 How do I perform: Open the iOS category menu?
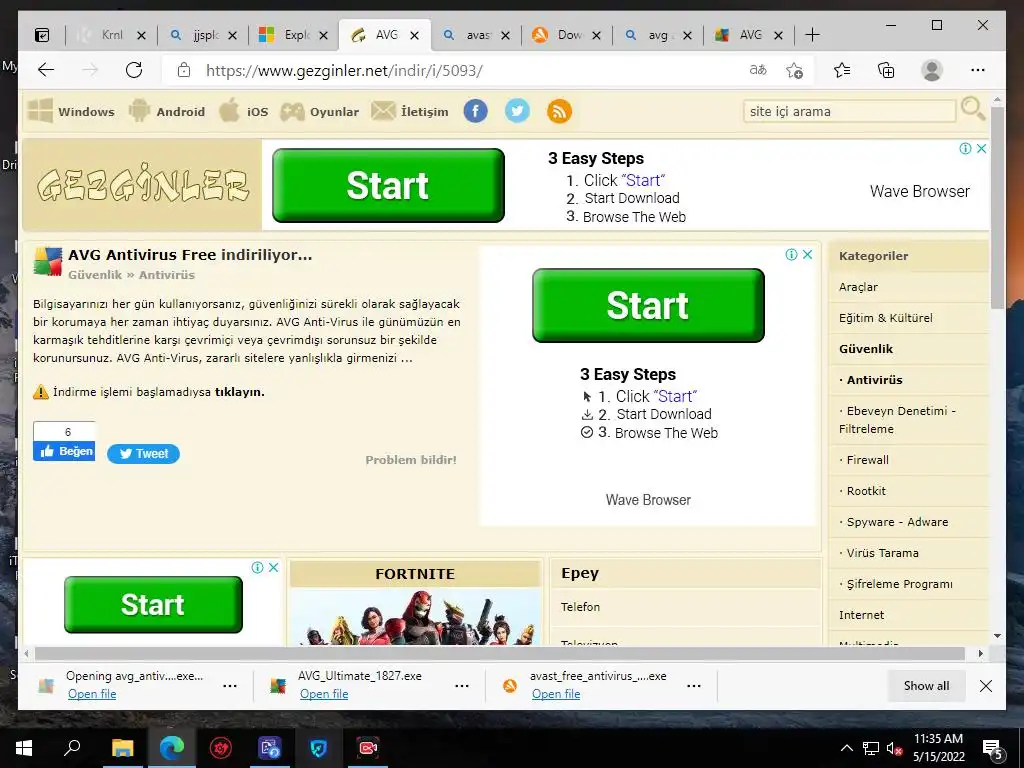(244, 111)
